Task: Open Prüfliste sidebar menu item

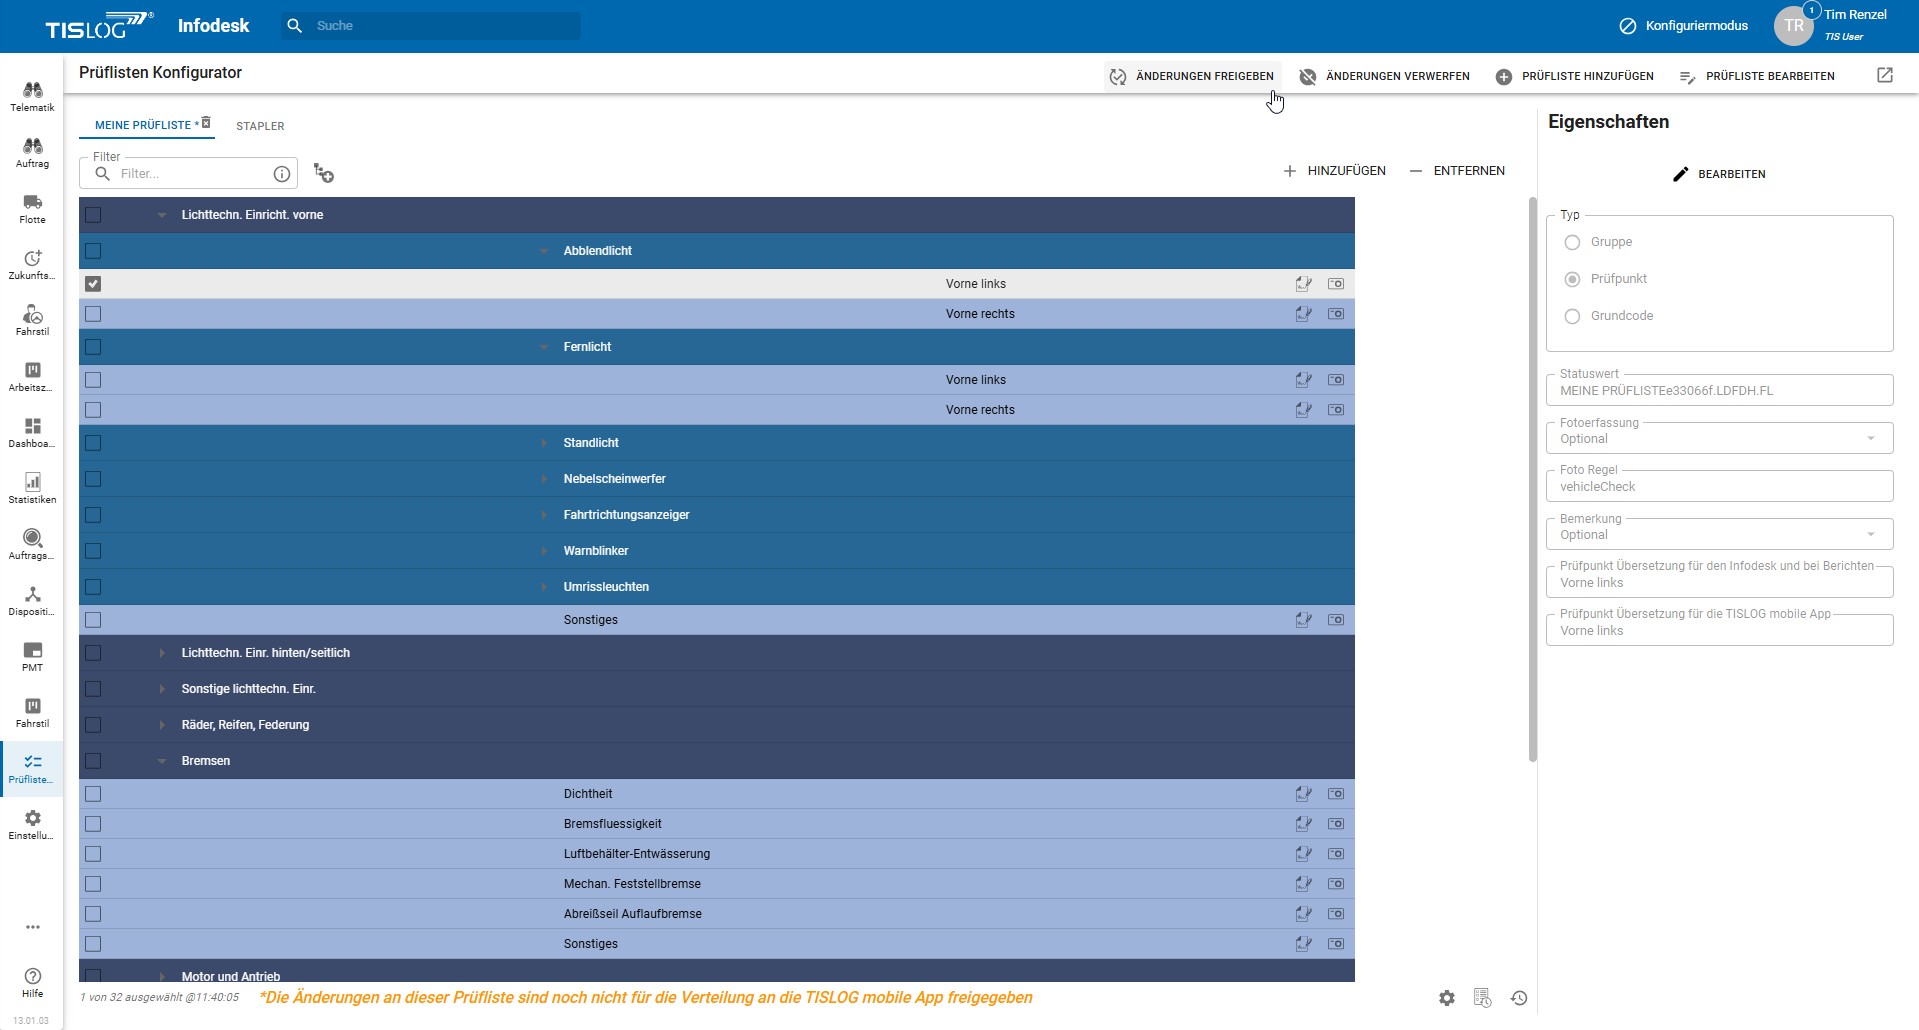Action: pos(32,769)
